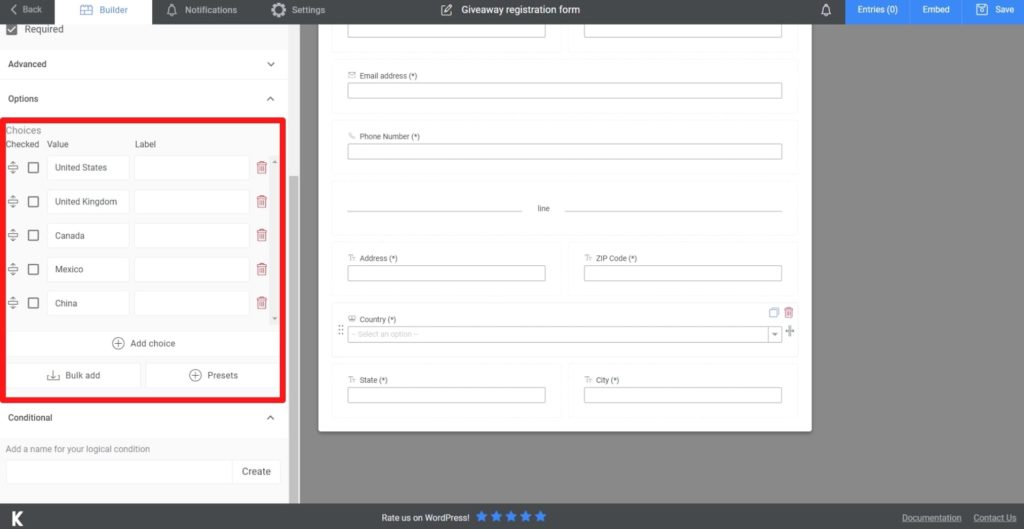
Task: Click the reorder handle for China
Action: pos(13,303)
